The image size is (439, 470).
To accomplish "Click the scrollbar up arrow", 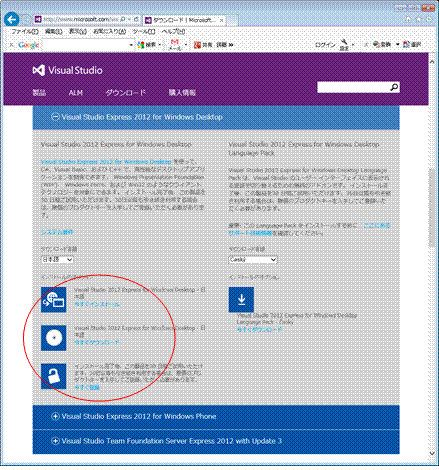I will [x=432, y=62].
